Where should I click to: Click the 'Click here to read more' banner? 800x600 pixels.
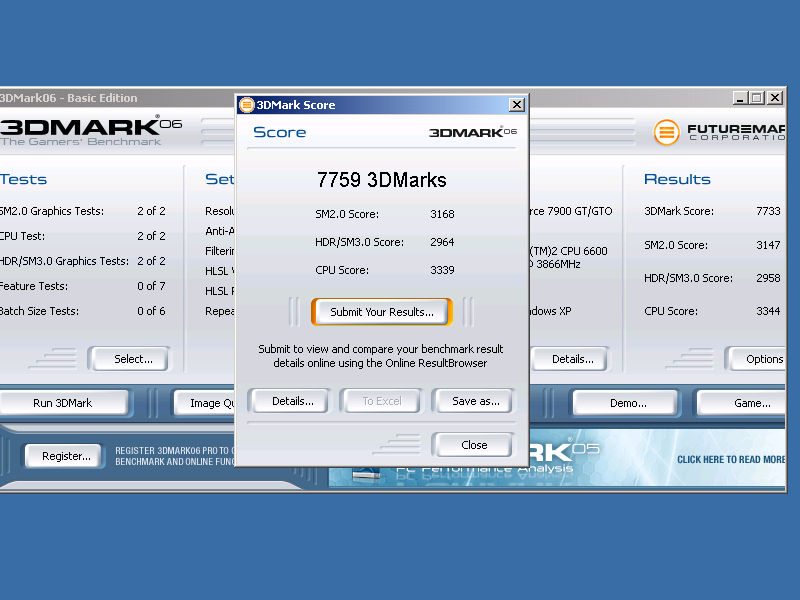pos(731,459)
